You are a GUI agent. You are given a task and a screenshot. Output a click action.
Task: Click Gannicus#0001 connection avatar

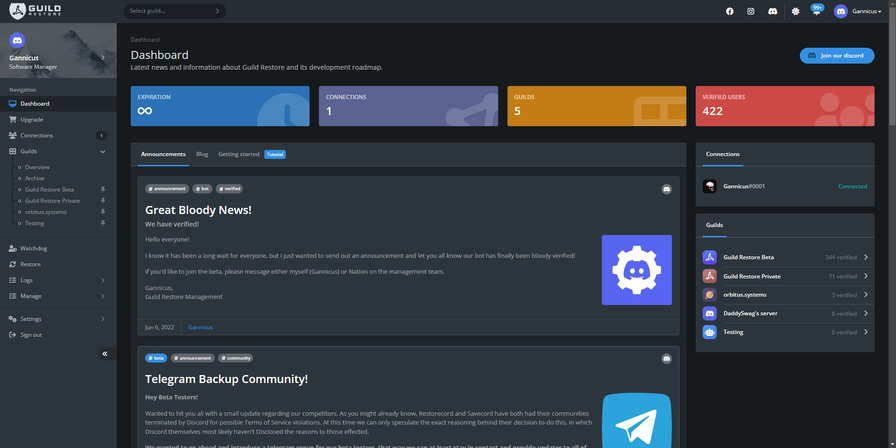coord(710,186)
